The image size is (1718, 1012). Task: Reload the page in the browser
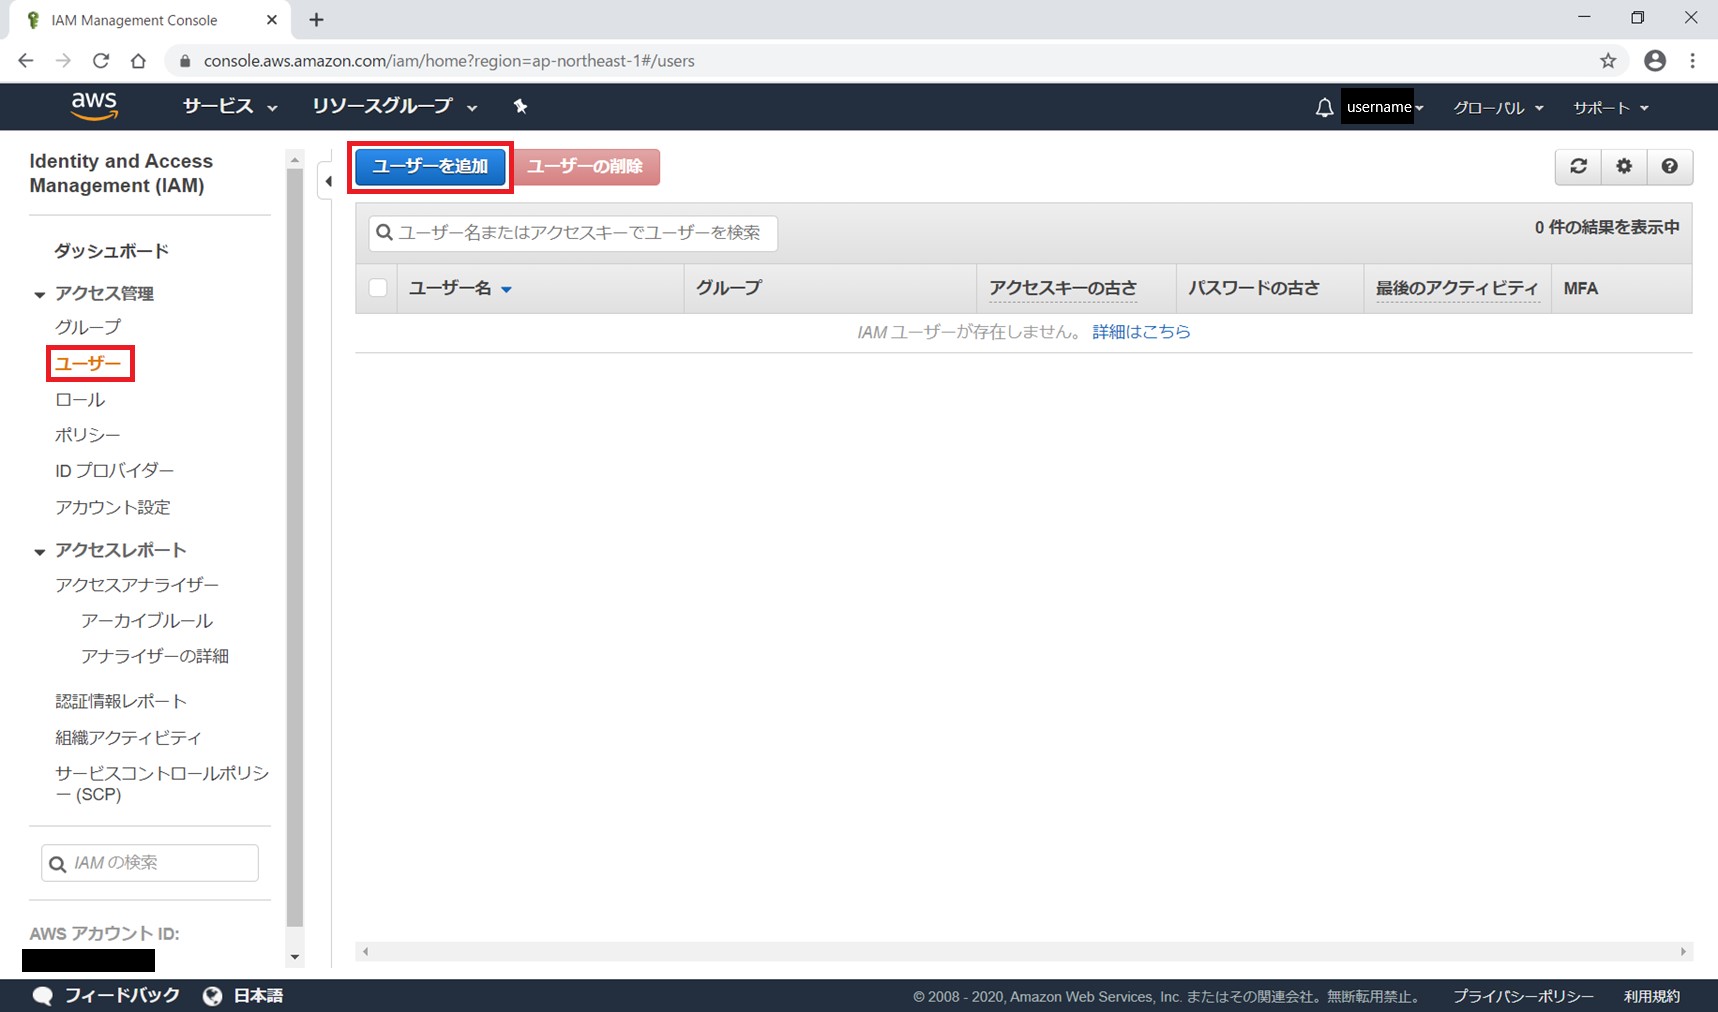click(x=101, y=61)
